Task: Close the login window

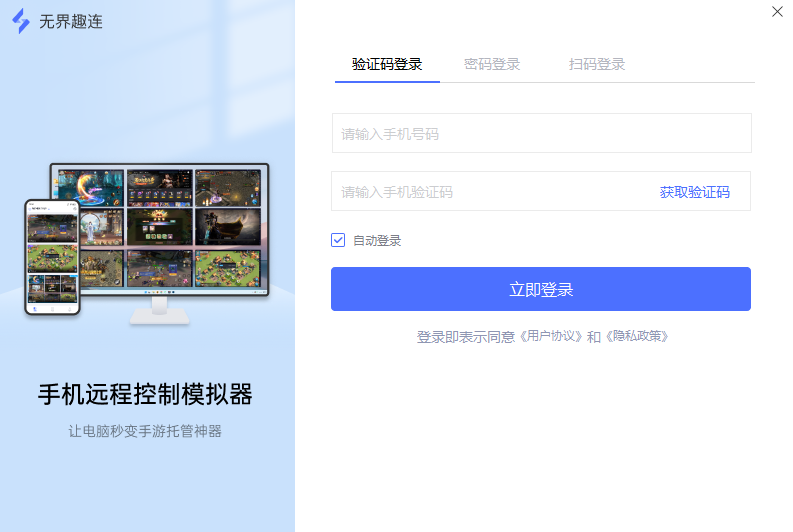Action: tap(777, 12)
